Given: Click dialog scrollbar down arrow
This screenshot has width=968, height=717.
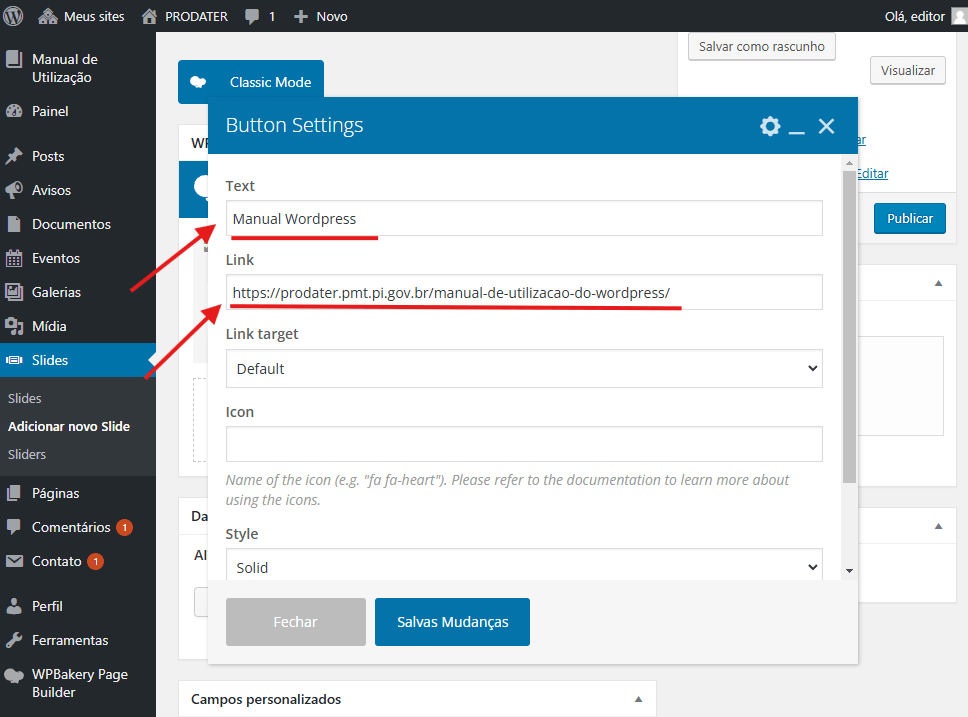Looking at the screenshot, I should (x=849, y=571).
